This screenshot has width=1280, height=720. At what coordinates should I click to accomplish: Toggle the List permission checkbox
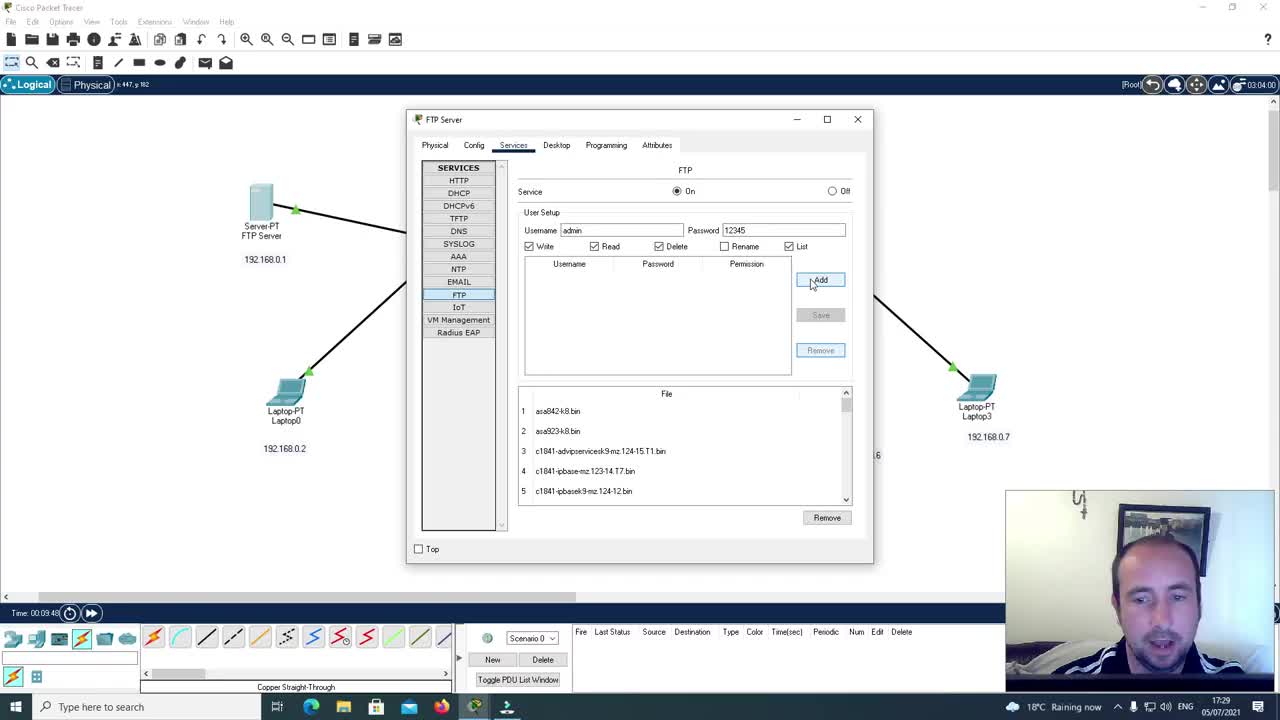point(789,246)
